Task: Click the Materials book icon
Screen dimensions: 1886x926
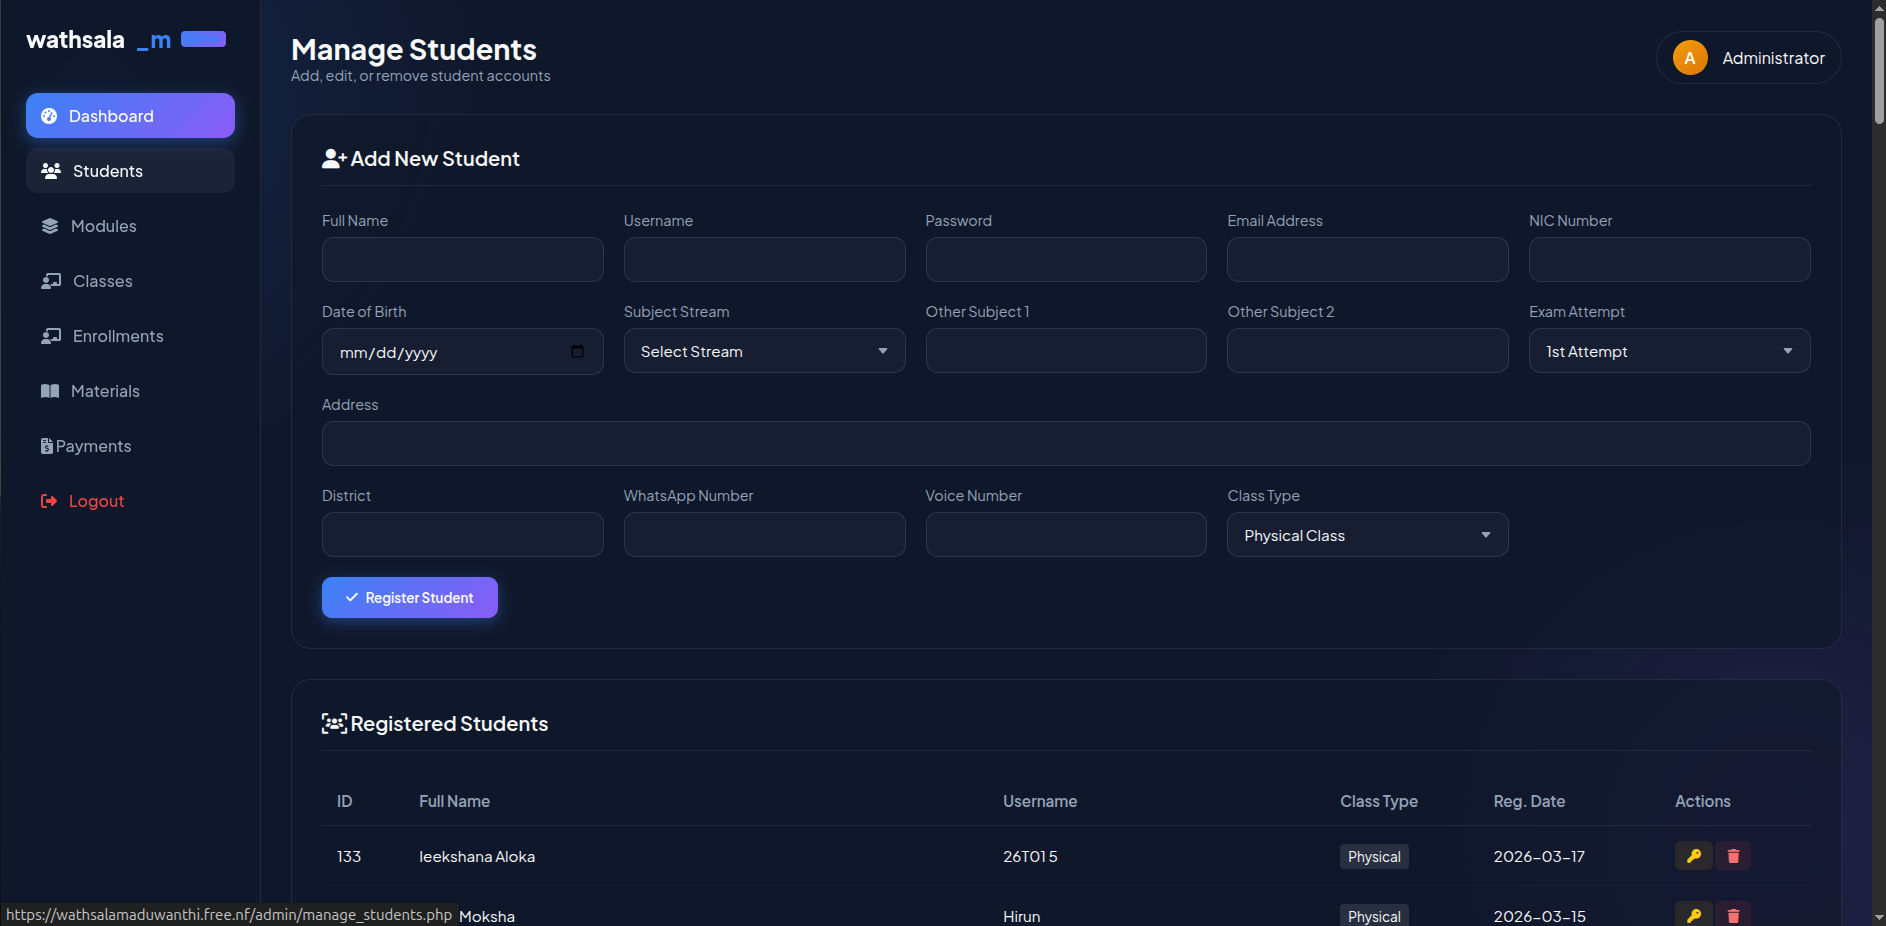Action: pos(50,391)
